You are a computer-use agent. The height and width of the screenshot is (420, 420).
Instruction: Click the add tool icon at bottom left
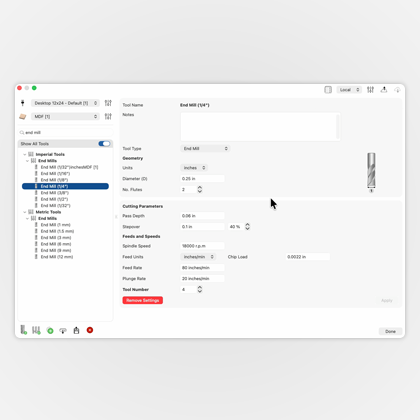(x=23, y=330)
